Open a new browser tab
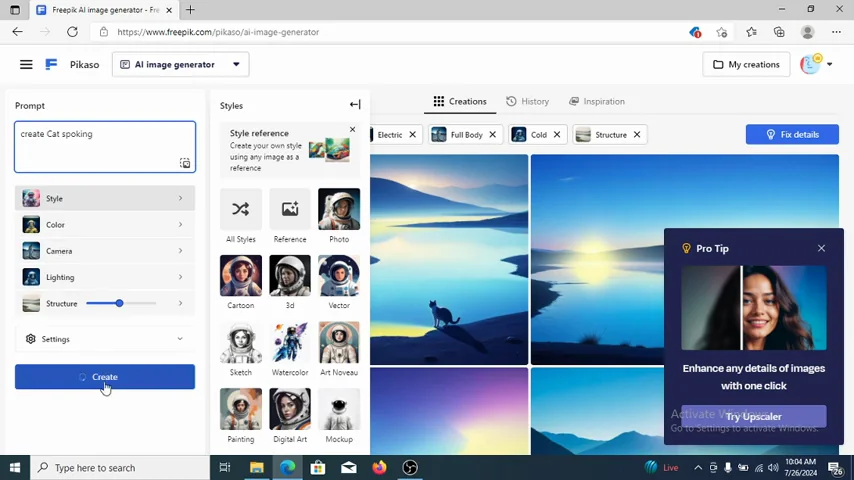Viewport: 854px width, 480px height. pos(190,10)
